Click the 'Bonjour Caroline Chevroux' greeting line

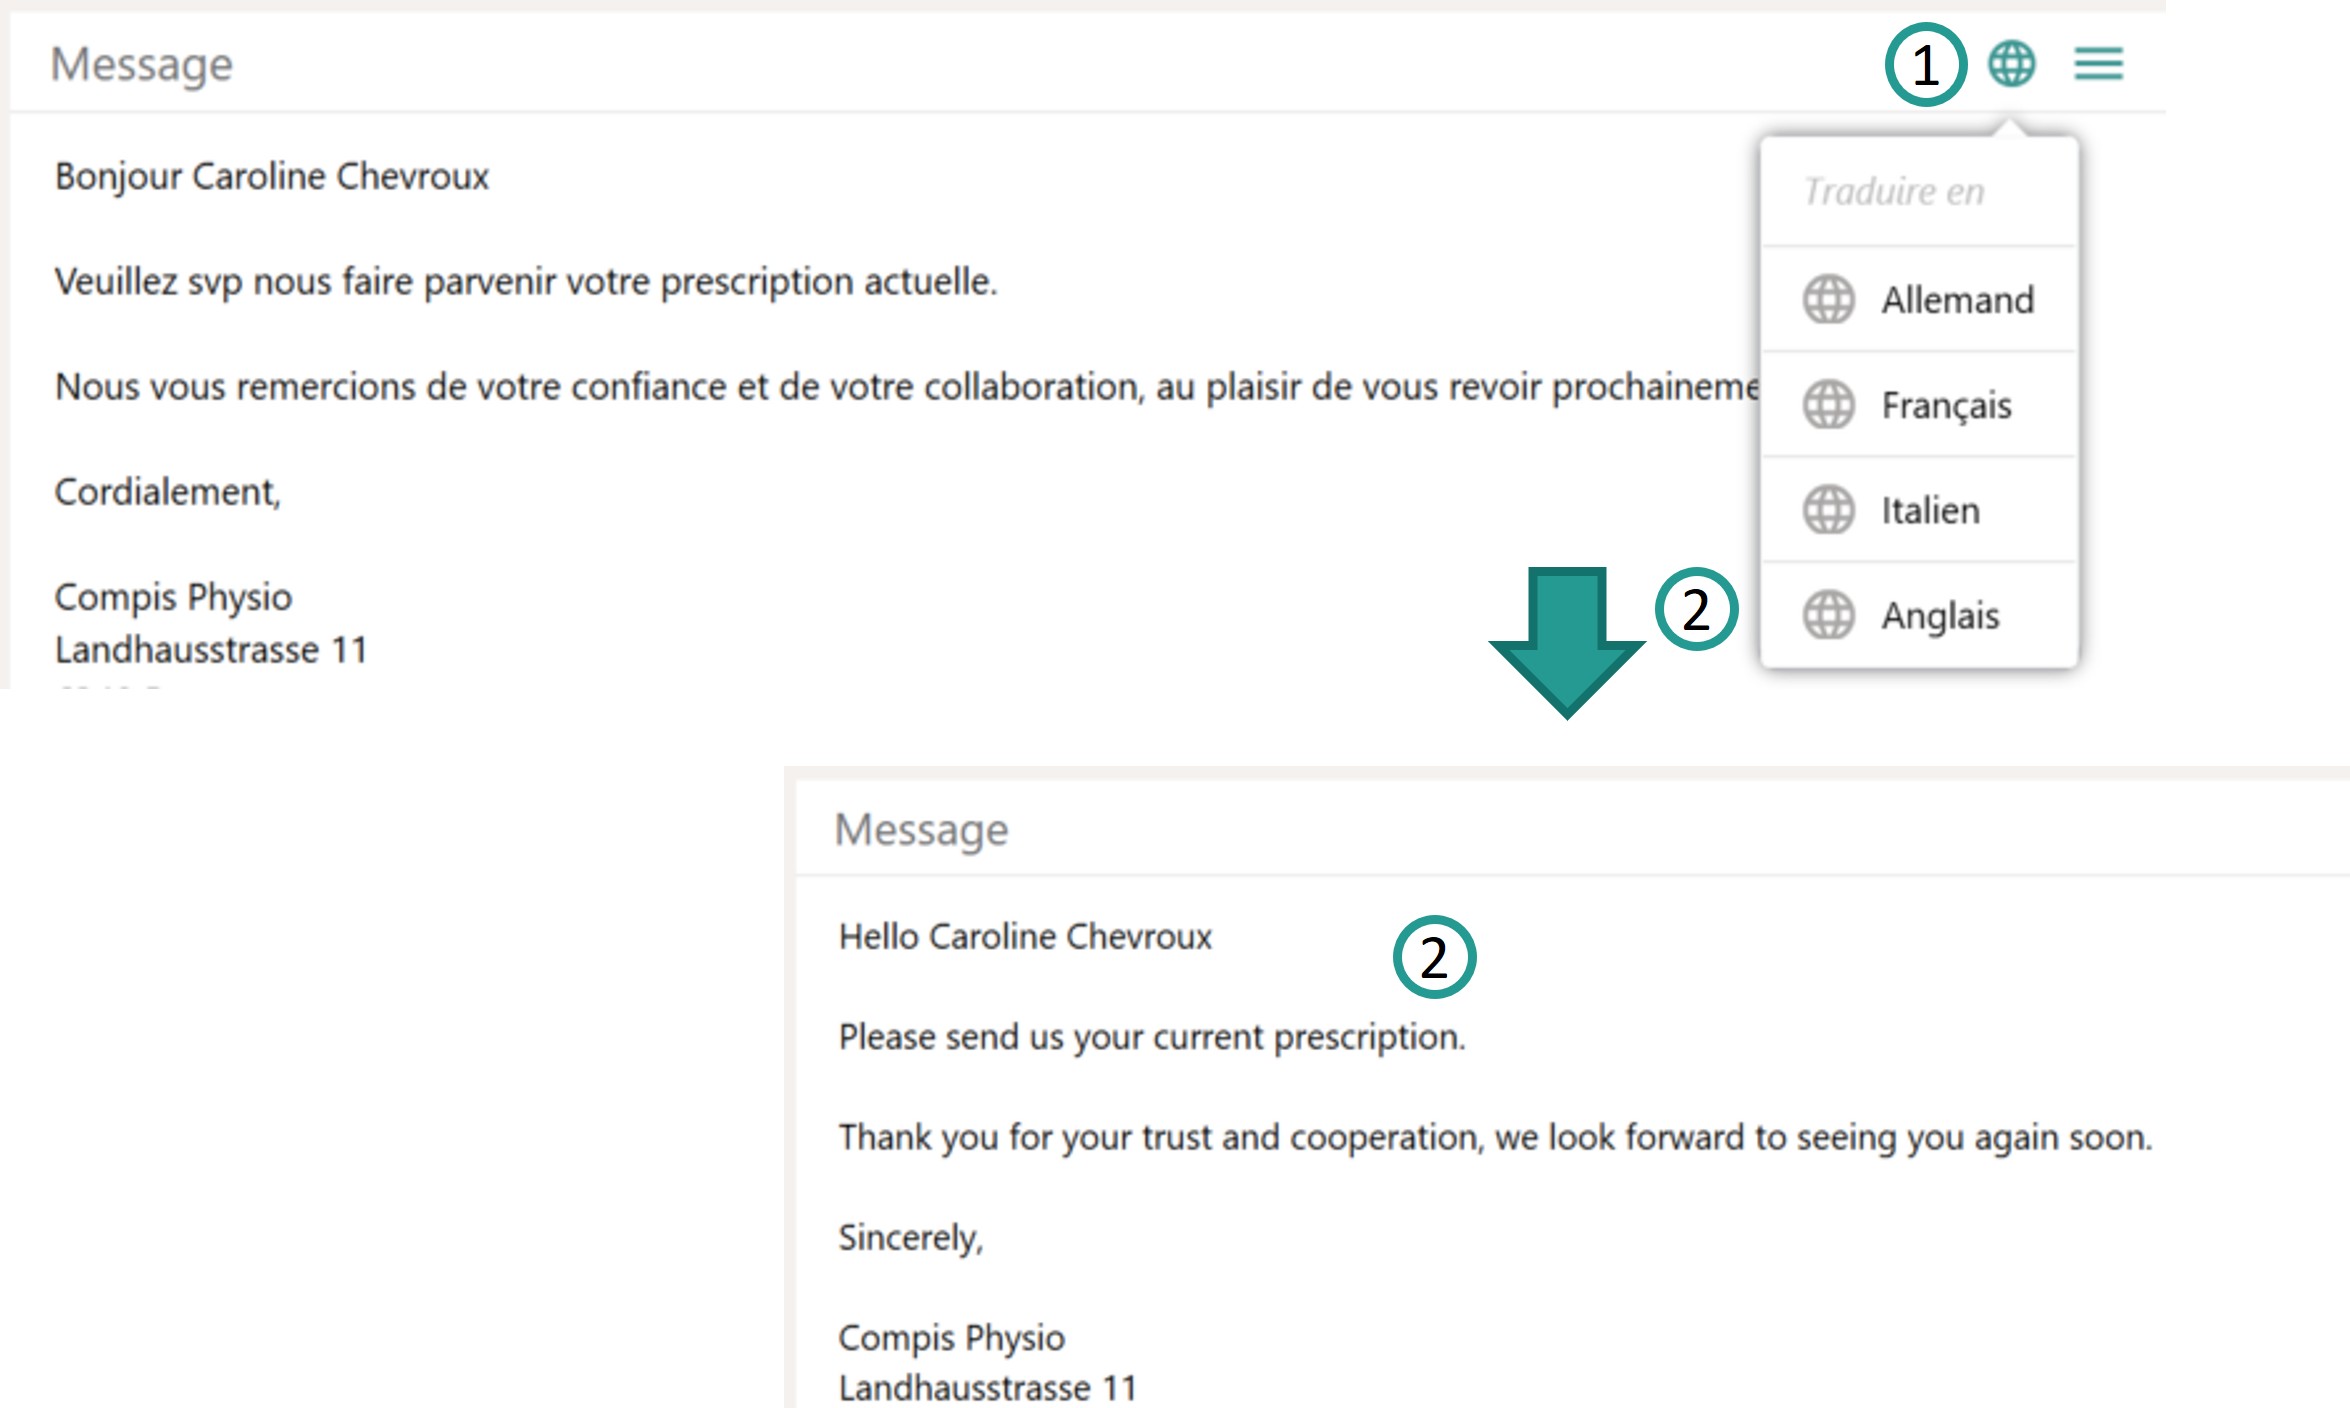point(271,176)
